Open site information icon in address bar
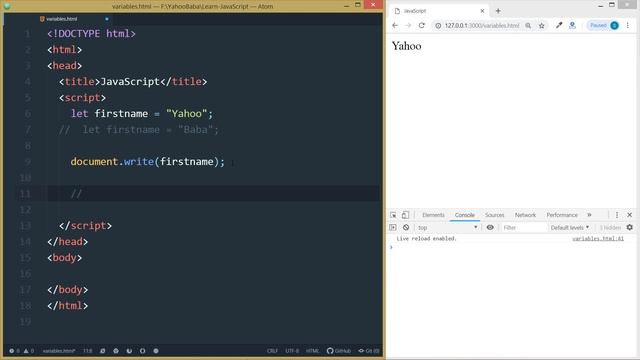The width and height of the screenshot is (640, 360). click(438, 25)
